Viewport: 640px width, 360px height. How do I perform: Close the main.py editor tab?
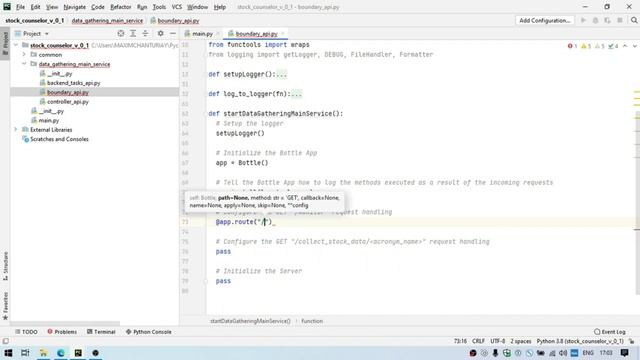(218, 33)
